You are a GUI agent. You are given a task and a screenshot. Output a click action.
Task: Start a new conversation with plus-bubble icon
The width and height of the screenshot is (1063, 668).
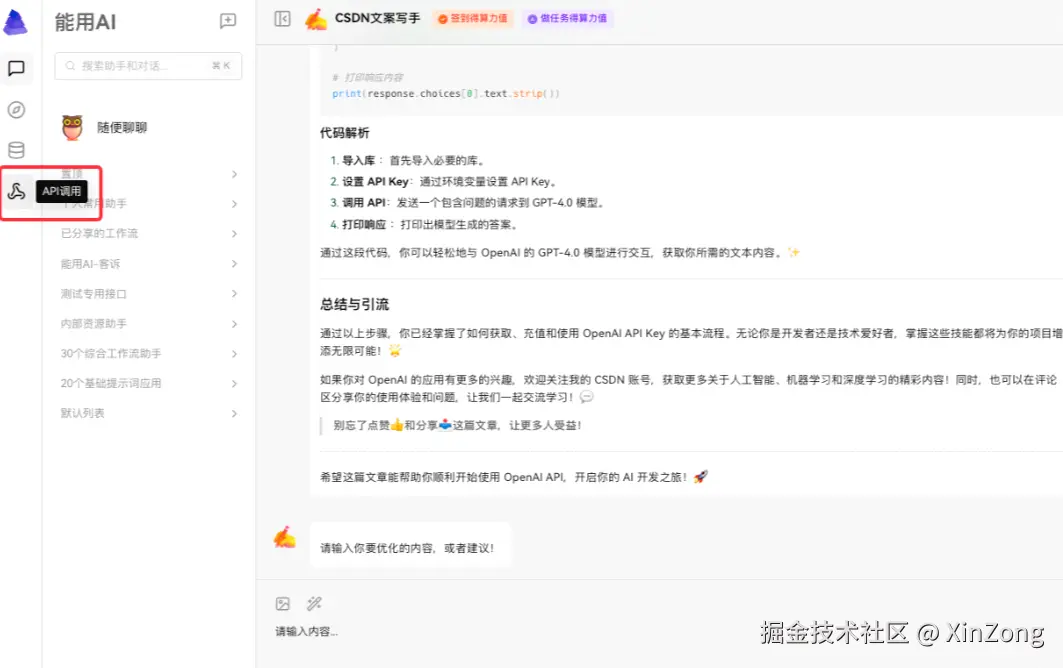tap(228, 21)
